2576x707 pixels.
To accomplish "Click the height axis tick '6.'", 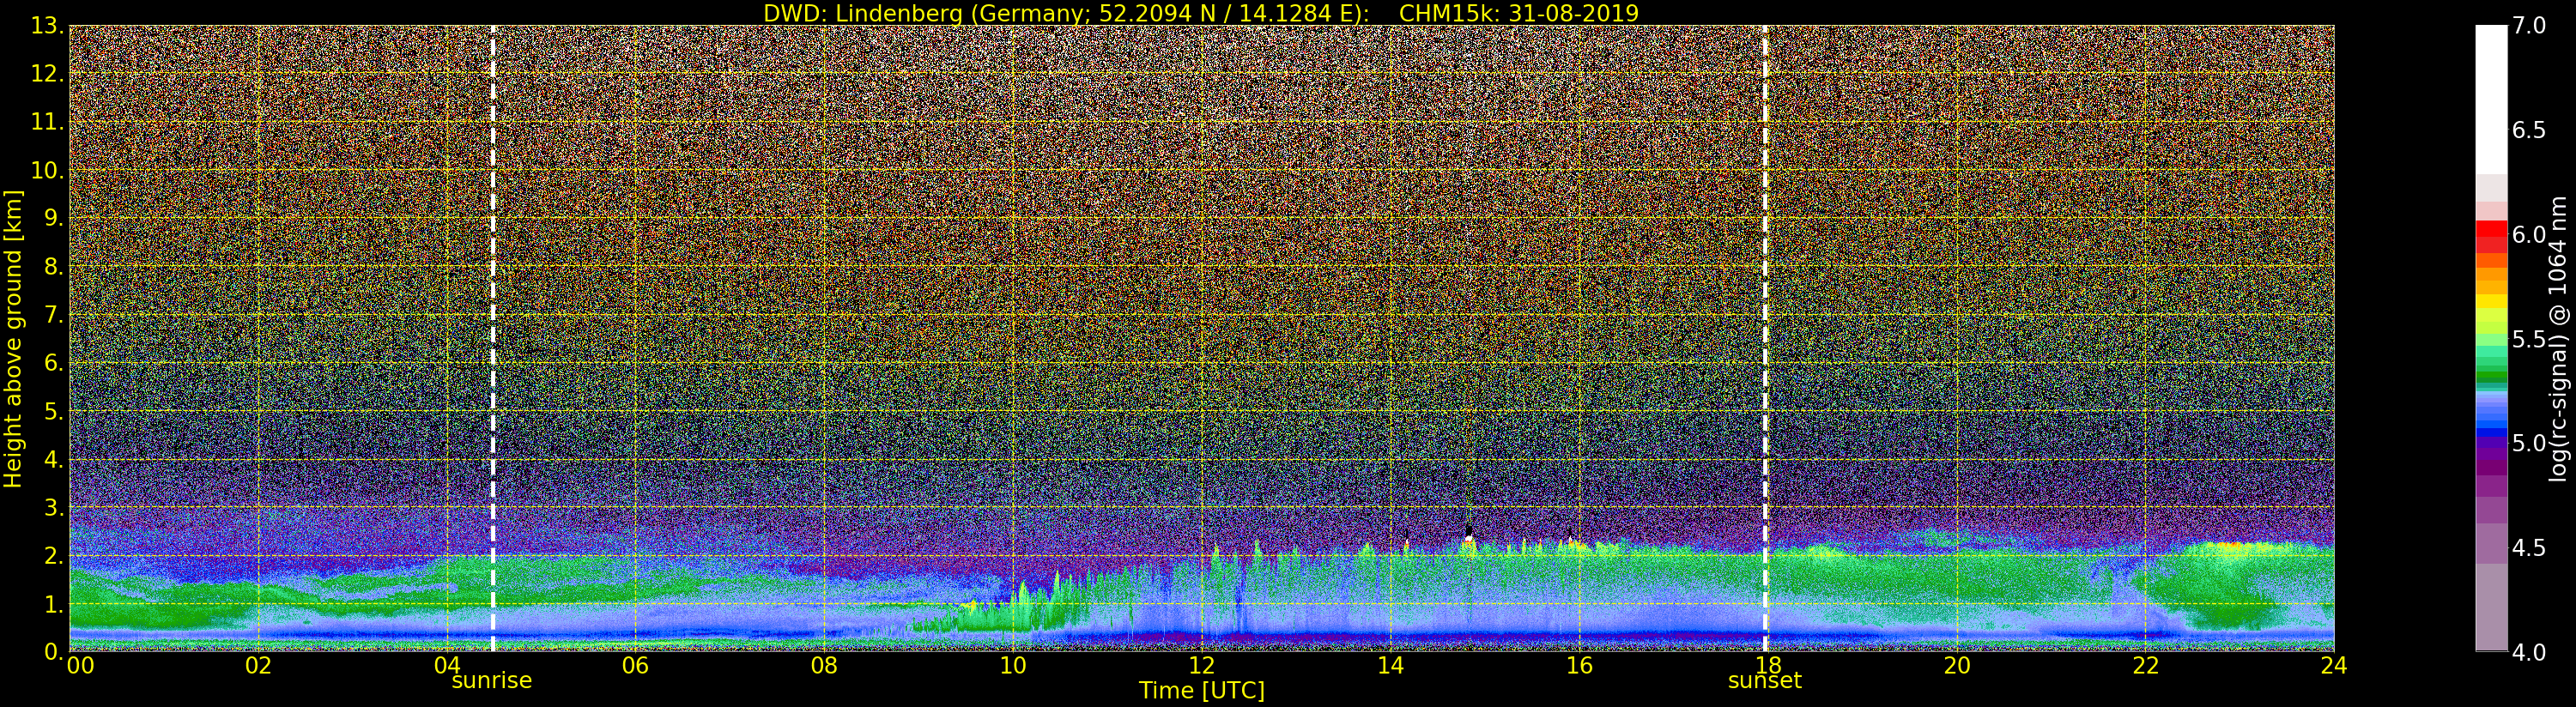I will tap(55, 363).
